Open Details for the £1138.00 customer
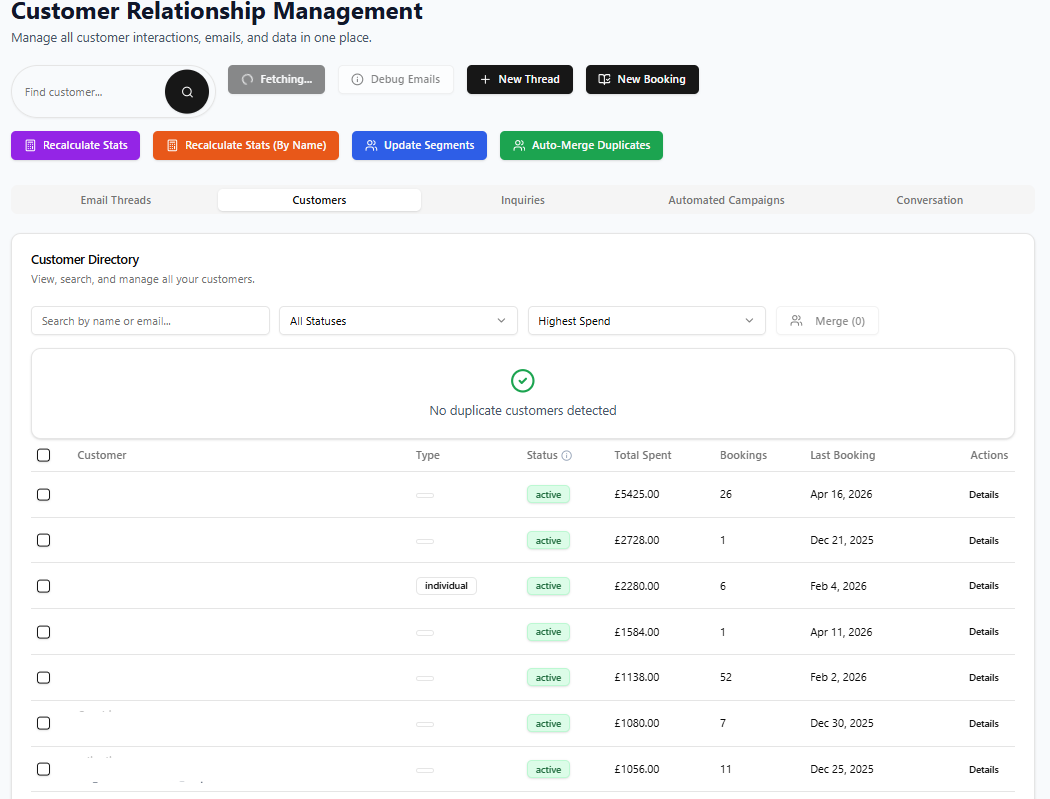Screen dimensions: 1050x799 (984, 678)
